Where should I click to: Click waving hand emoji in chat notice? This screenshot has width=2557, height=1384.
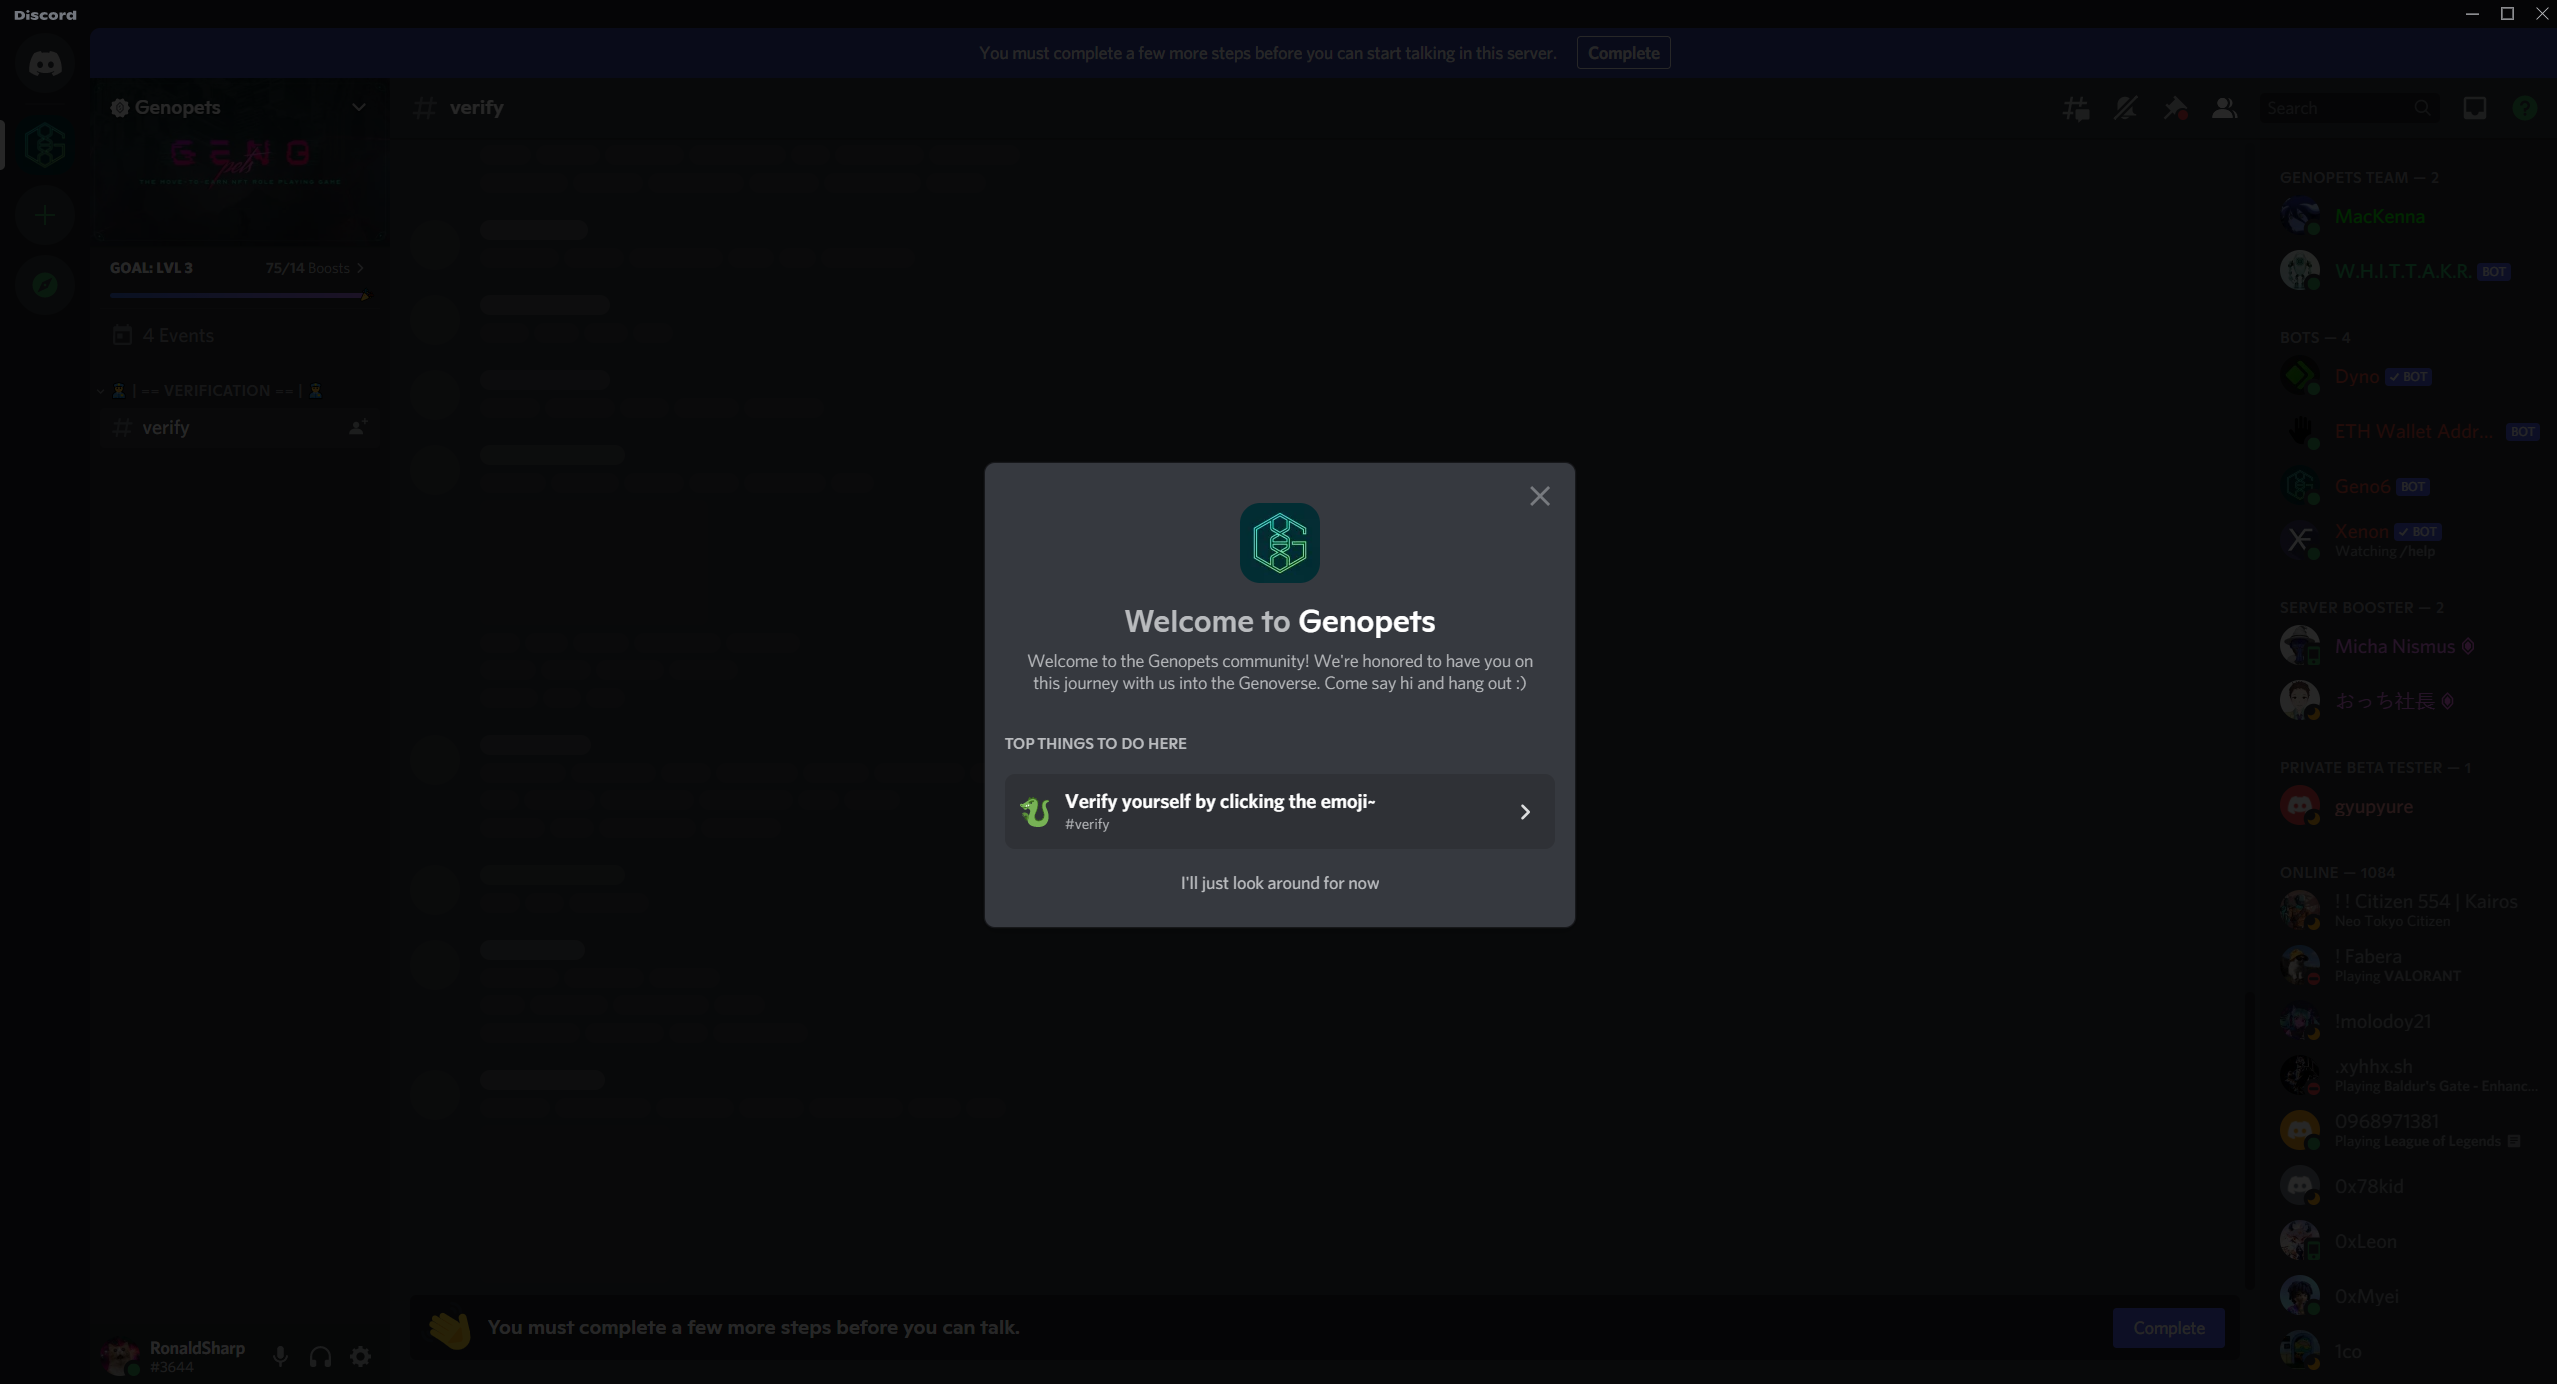[449, 1329]
